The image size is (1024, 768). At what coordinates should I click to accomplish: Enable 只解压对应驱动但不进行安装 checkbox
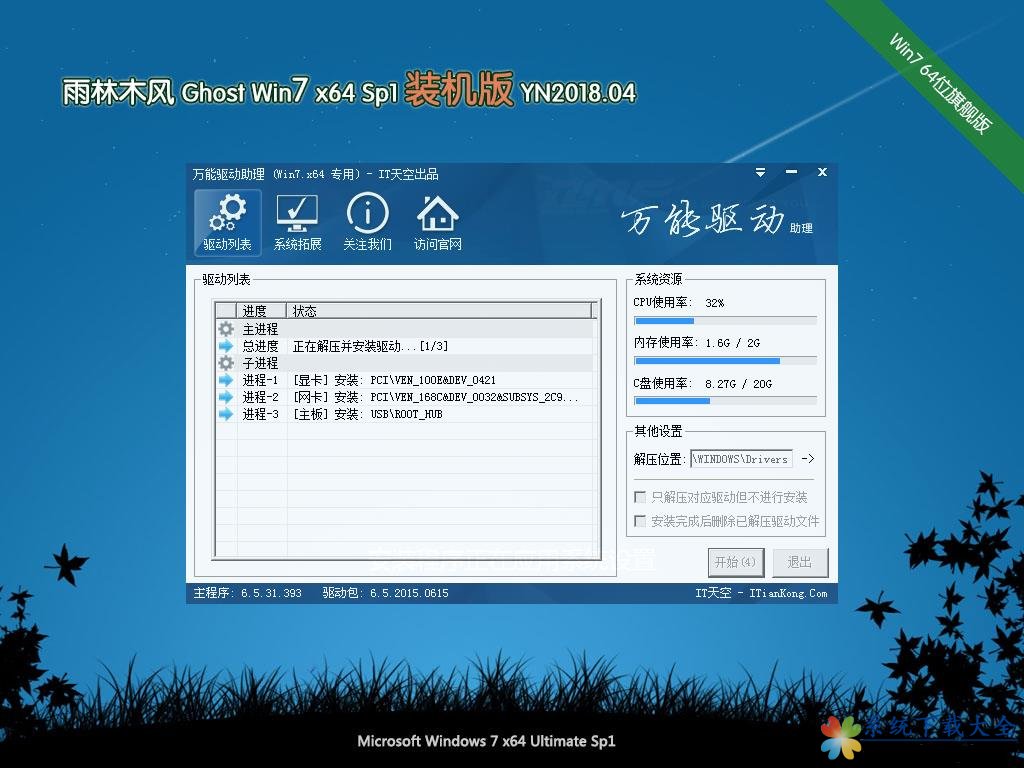coord(640,497)
